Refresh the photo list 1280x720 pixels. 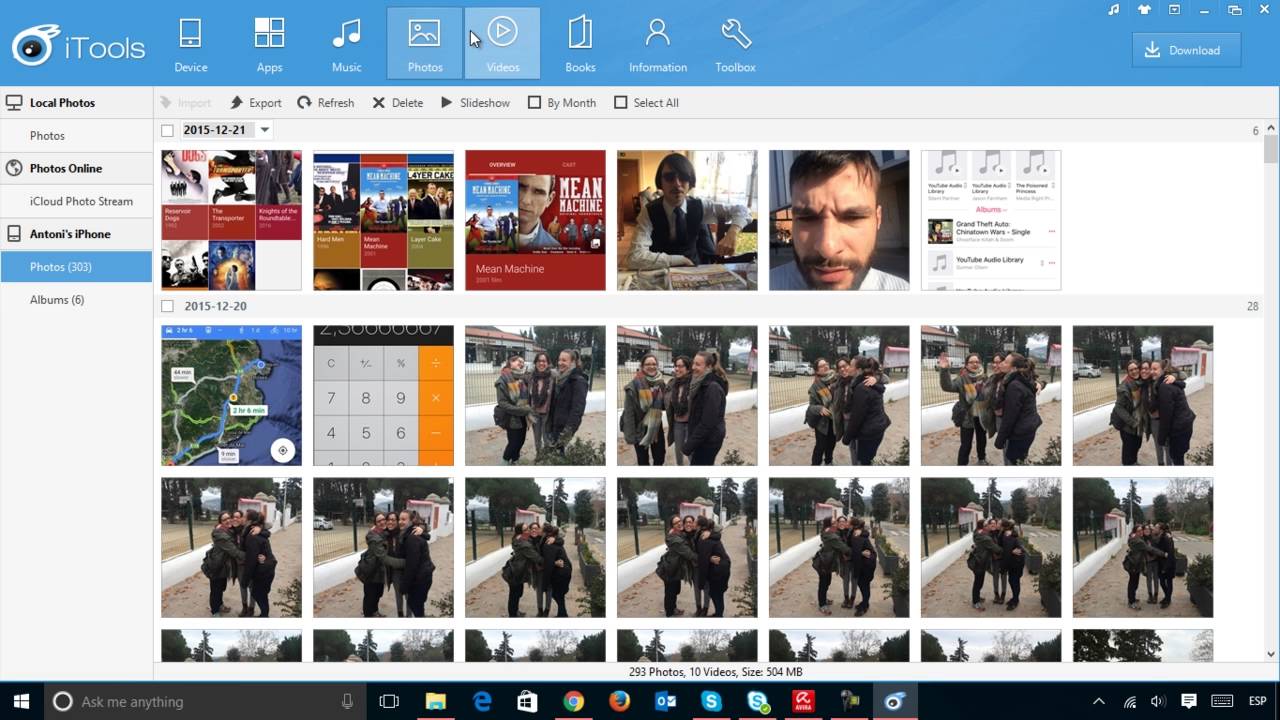tap(326, 103)
